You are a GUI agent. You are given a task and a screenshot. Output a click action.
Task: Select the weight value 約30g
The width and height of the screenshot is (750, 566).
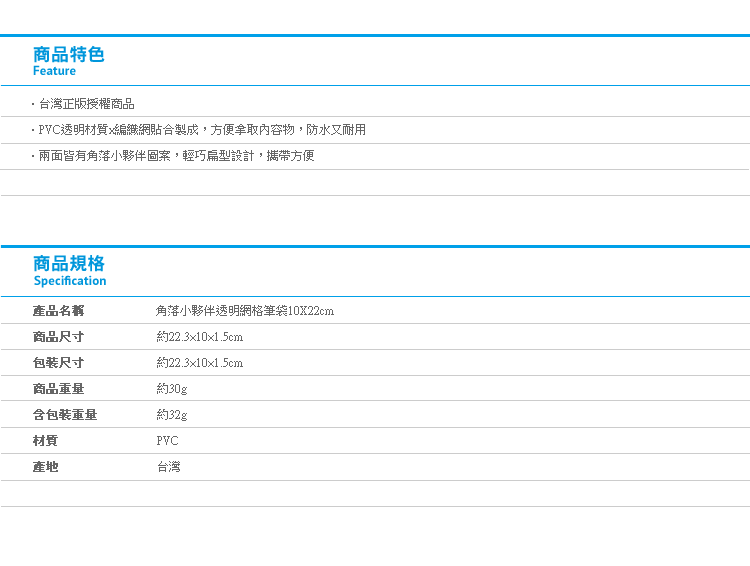172,388
